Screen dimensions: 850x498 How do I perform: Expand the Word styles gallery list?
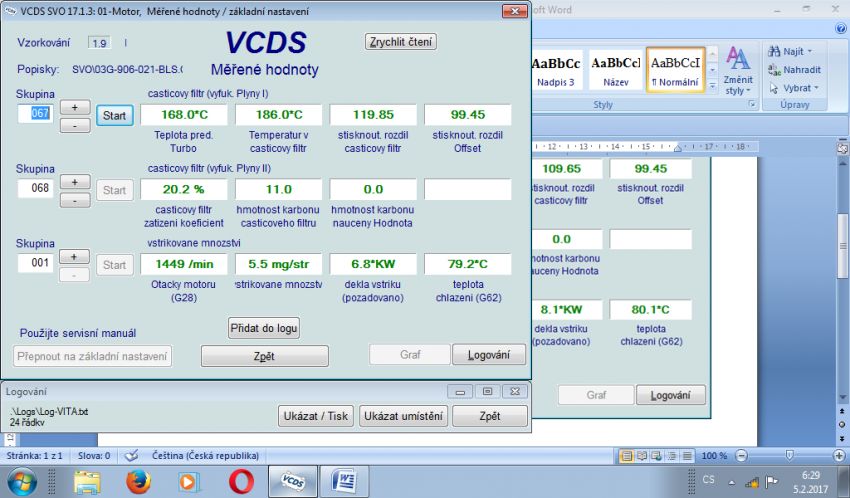point(713,87)
